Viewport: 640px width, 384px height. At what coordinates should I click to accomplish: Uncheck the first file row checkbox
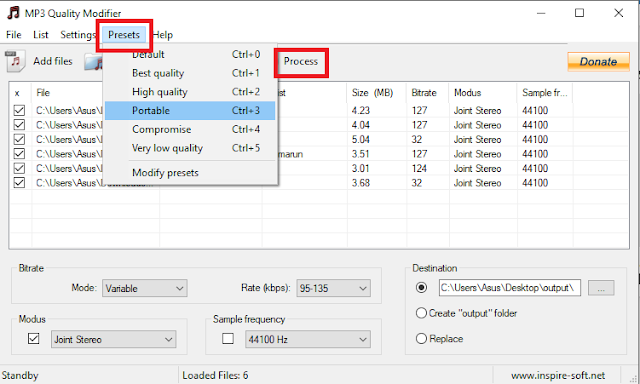pos(19,110)
